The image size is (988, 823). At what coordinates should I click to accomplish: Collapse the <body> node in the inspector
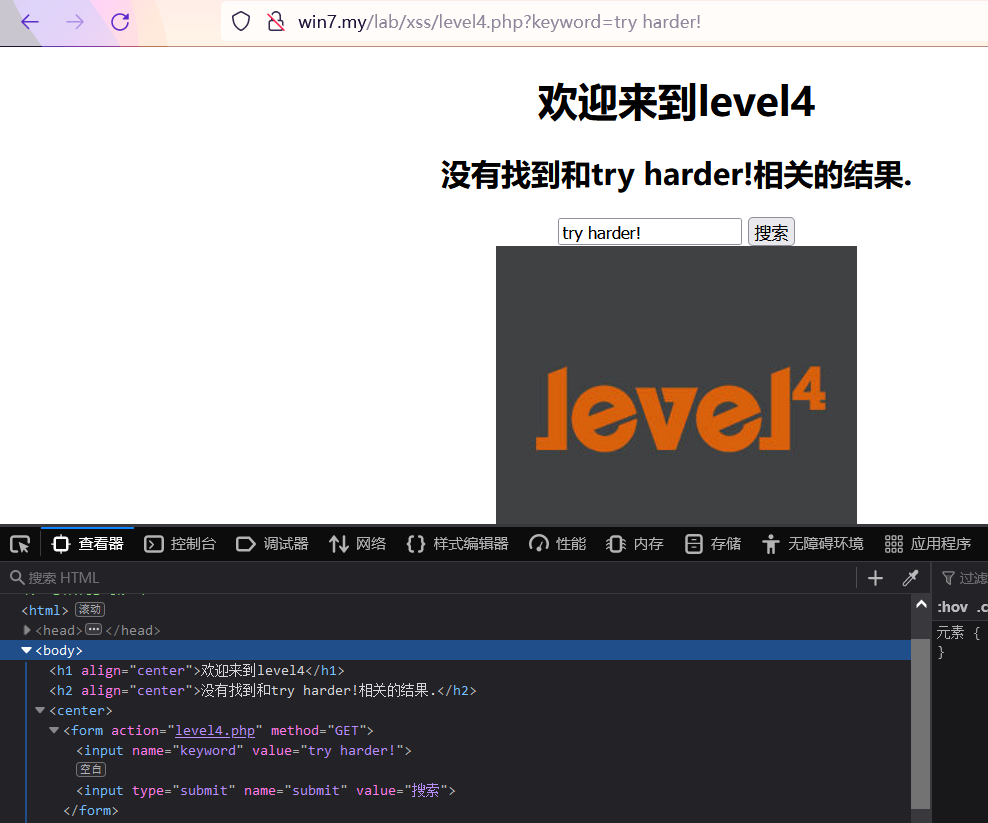click(x=27, y=650)
